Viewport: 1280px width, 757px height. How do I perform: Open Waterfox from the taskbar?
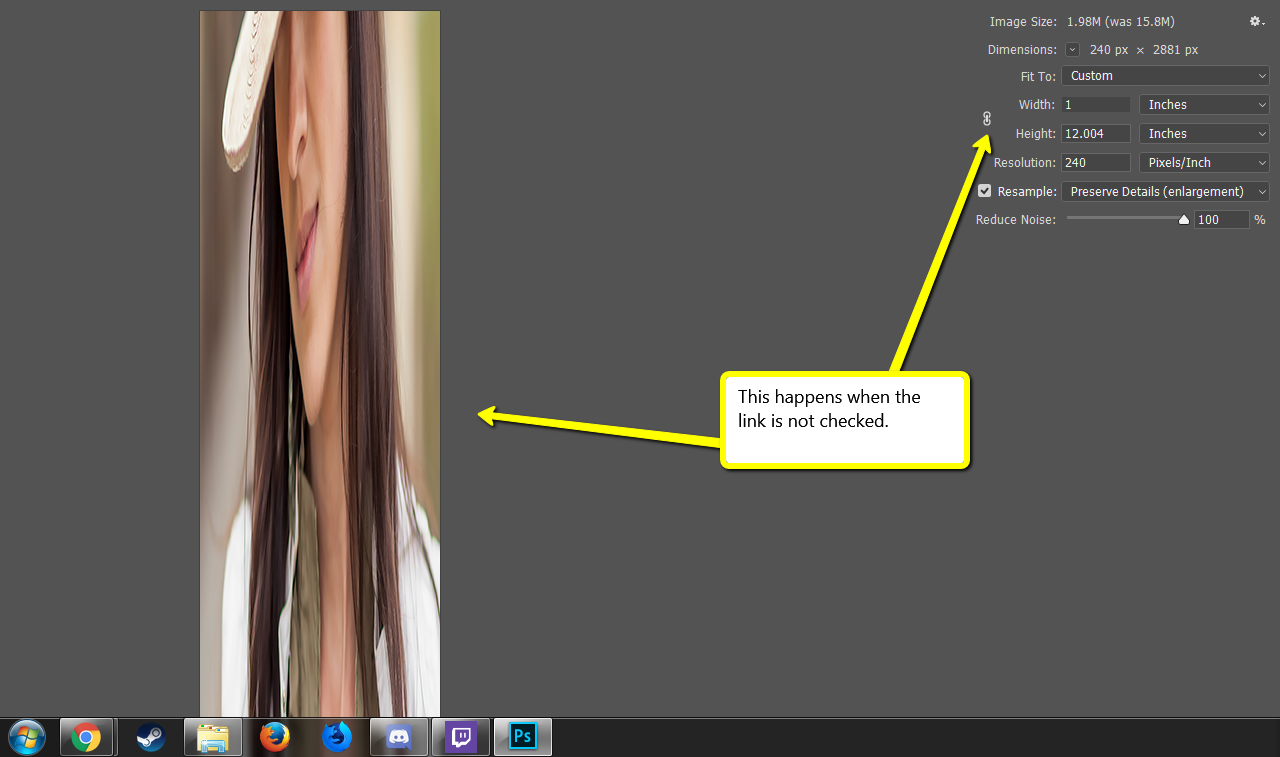337,738
